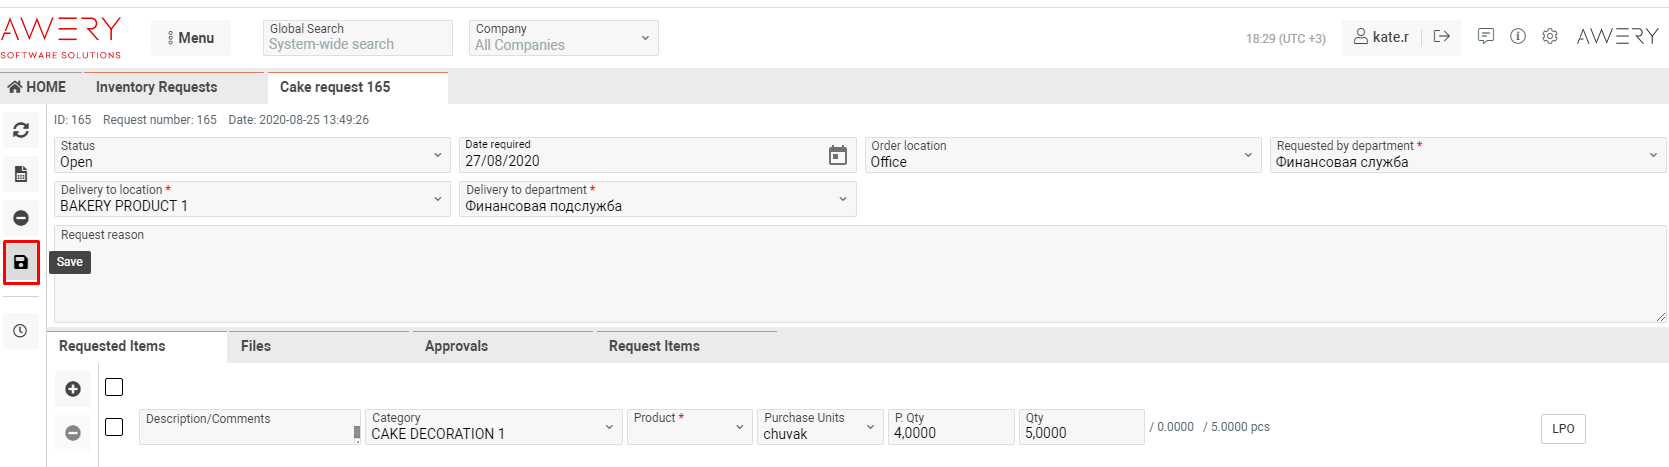Screen dimensions: 1669x467
Task: Click the Save floppy disk icon
Action: click(x=20, y=262)
